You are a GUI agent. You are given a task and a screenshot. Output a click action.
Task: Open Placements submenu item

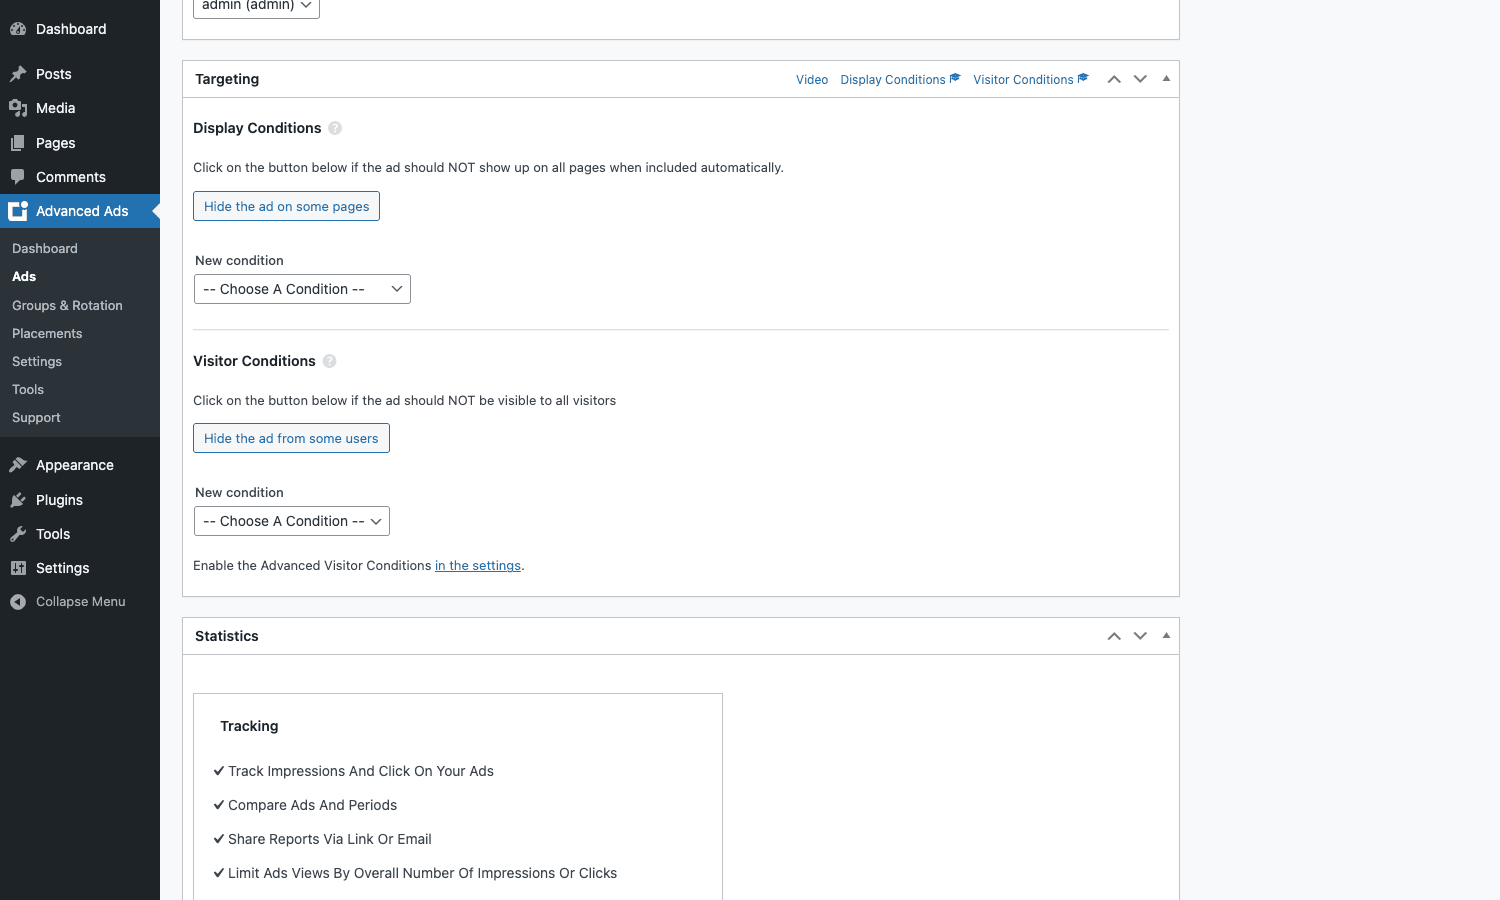click(47, 333)
